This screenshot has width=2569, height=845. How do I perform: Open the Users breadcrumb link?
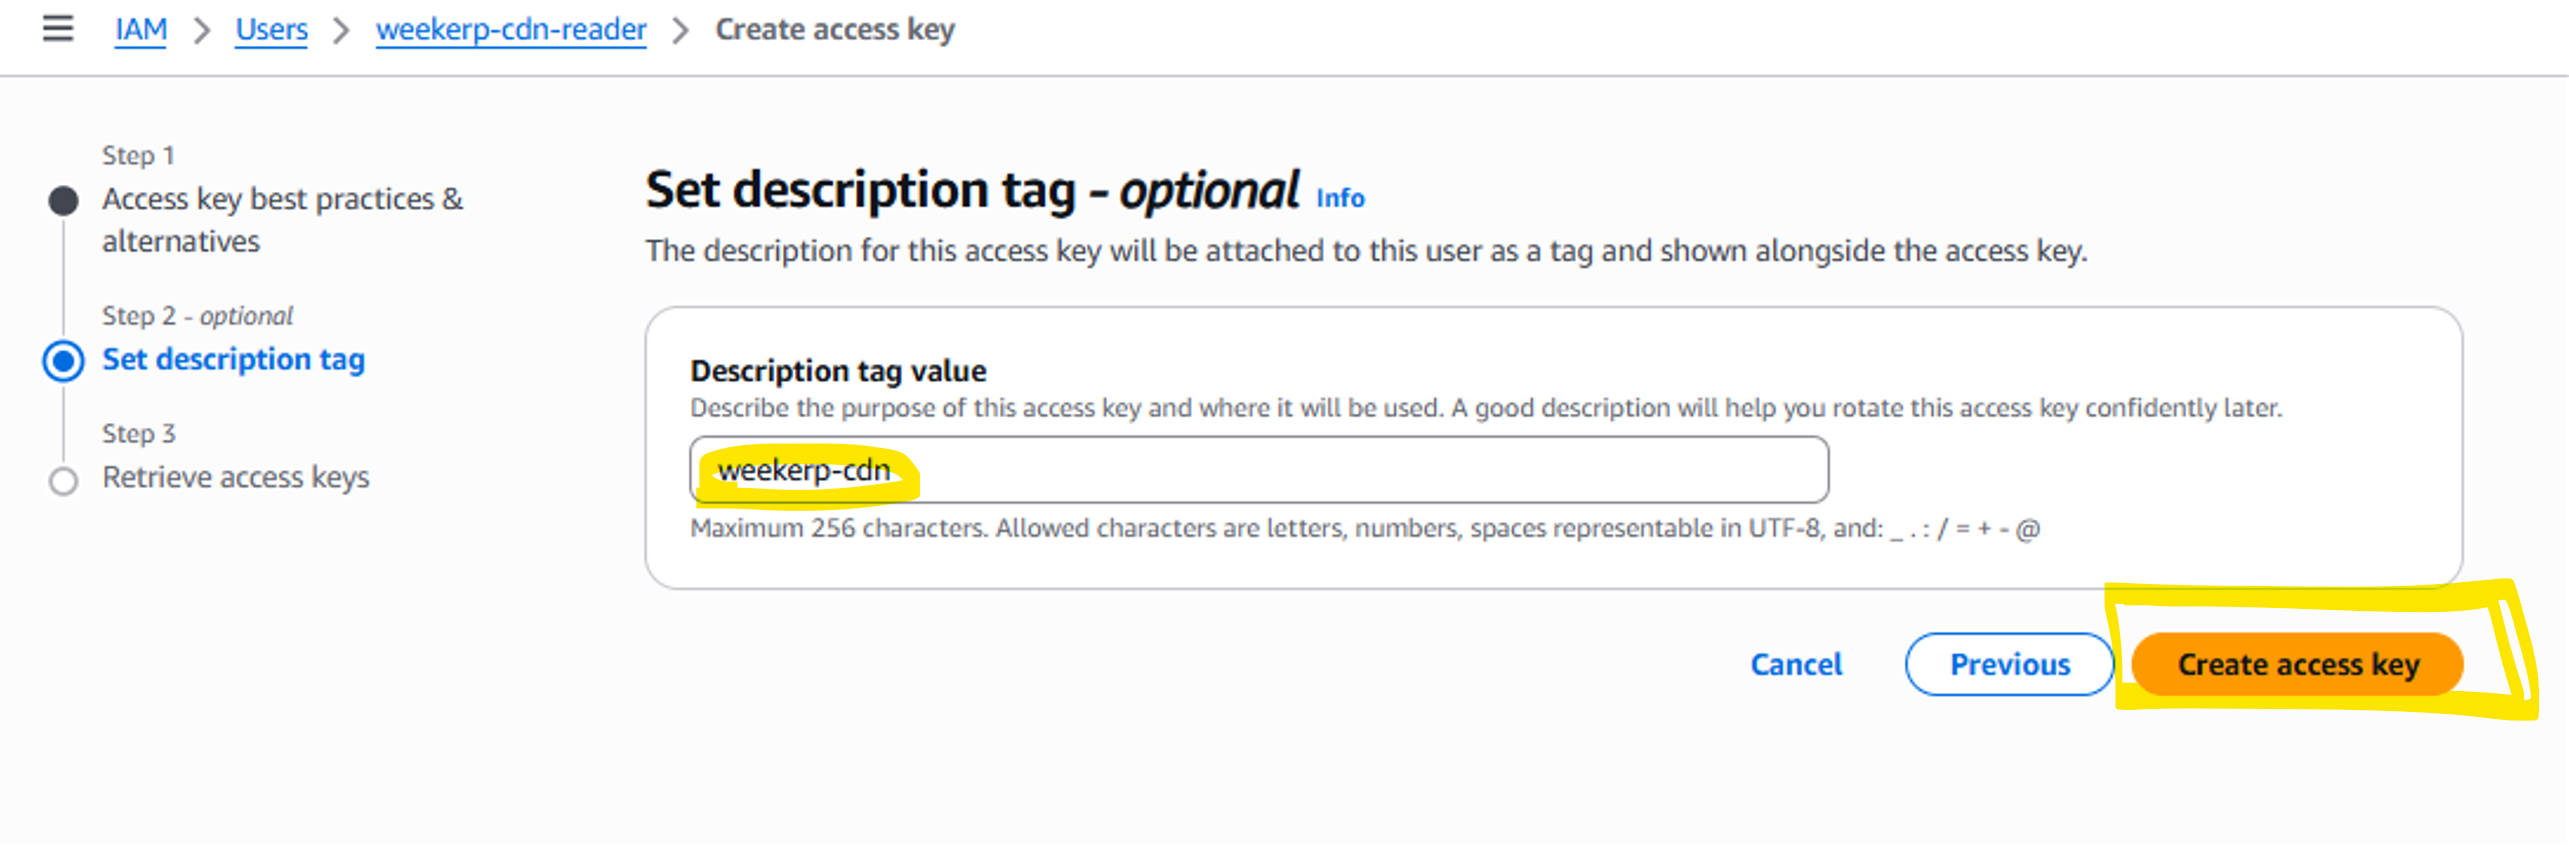271,30
